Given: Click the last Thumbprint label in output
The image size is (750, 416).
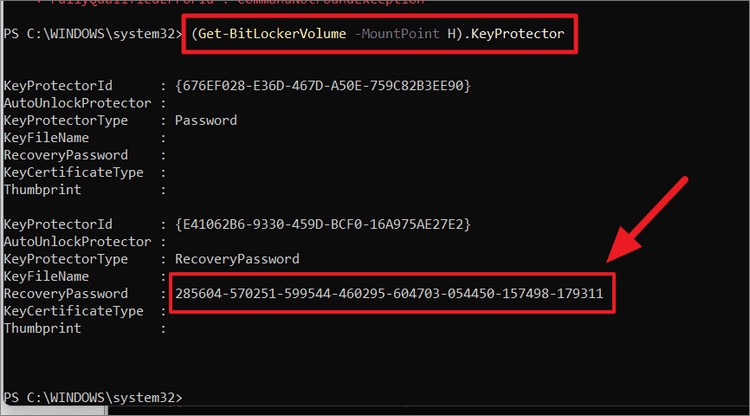Looking at the screenshot, I should (40, 328).
